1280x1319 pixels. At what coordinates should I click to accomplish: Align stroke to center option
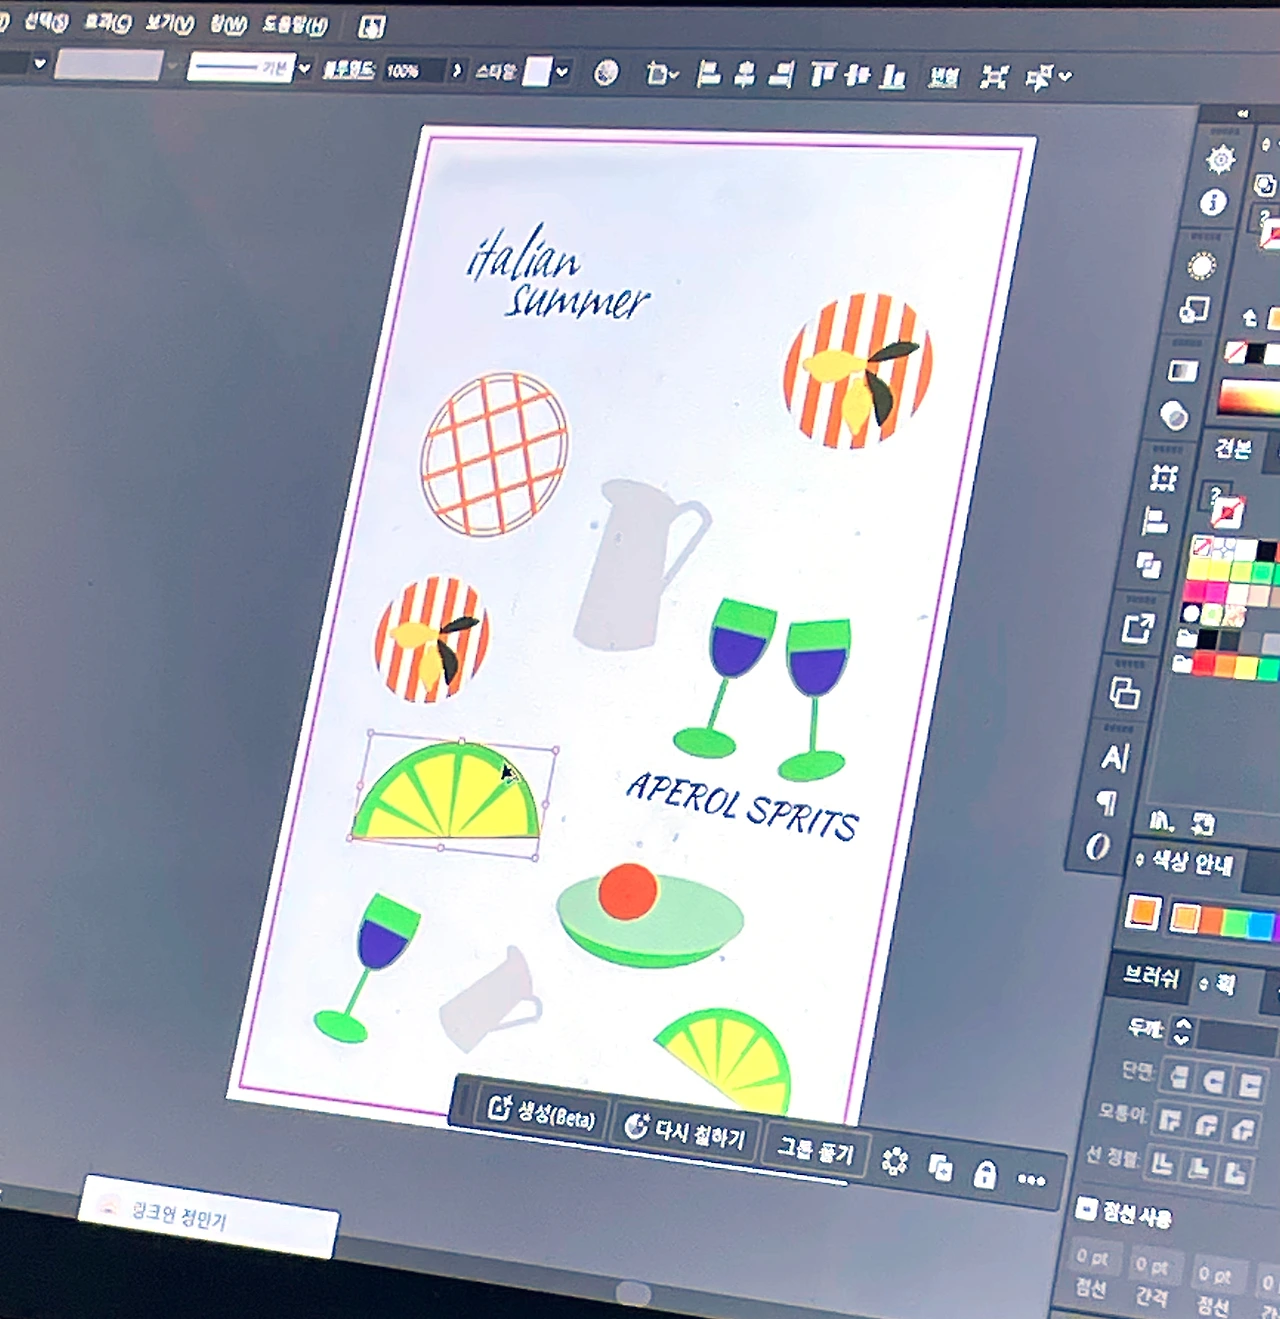tap(1162, 1164)
